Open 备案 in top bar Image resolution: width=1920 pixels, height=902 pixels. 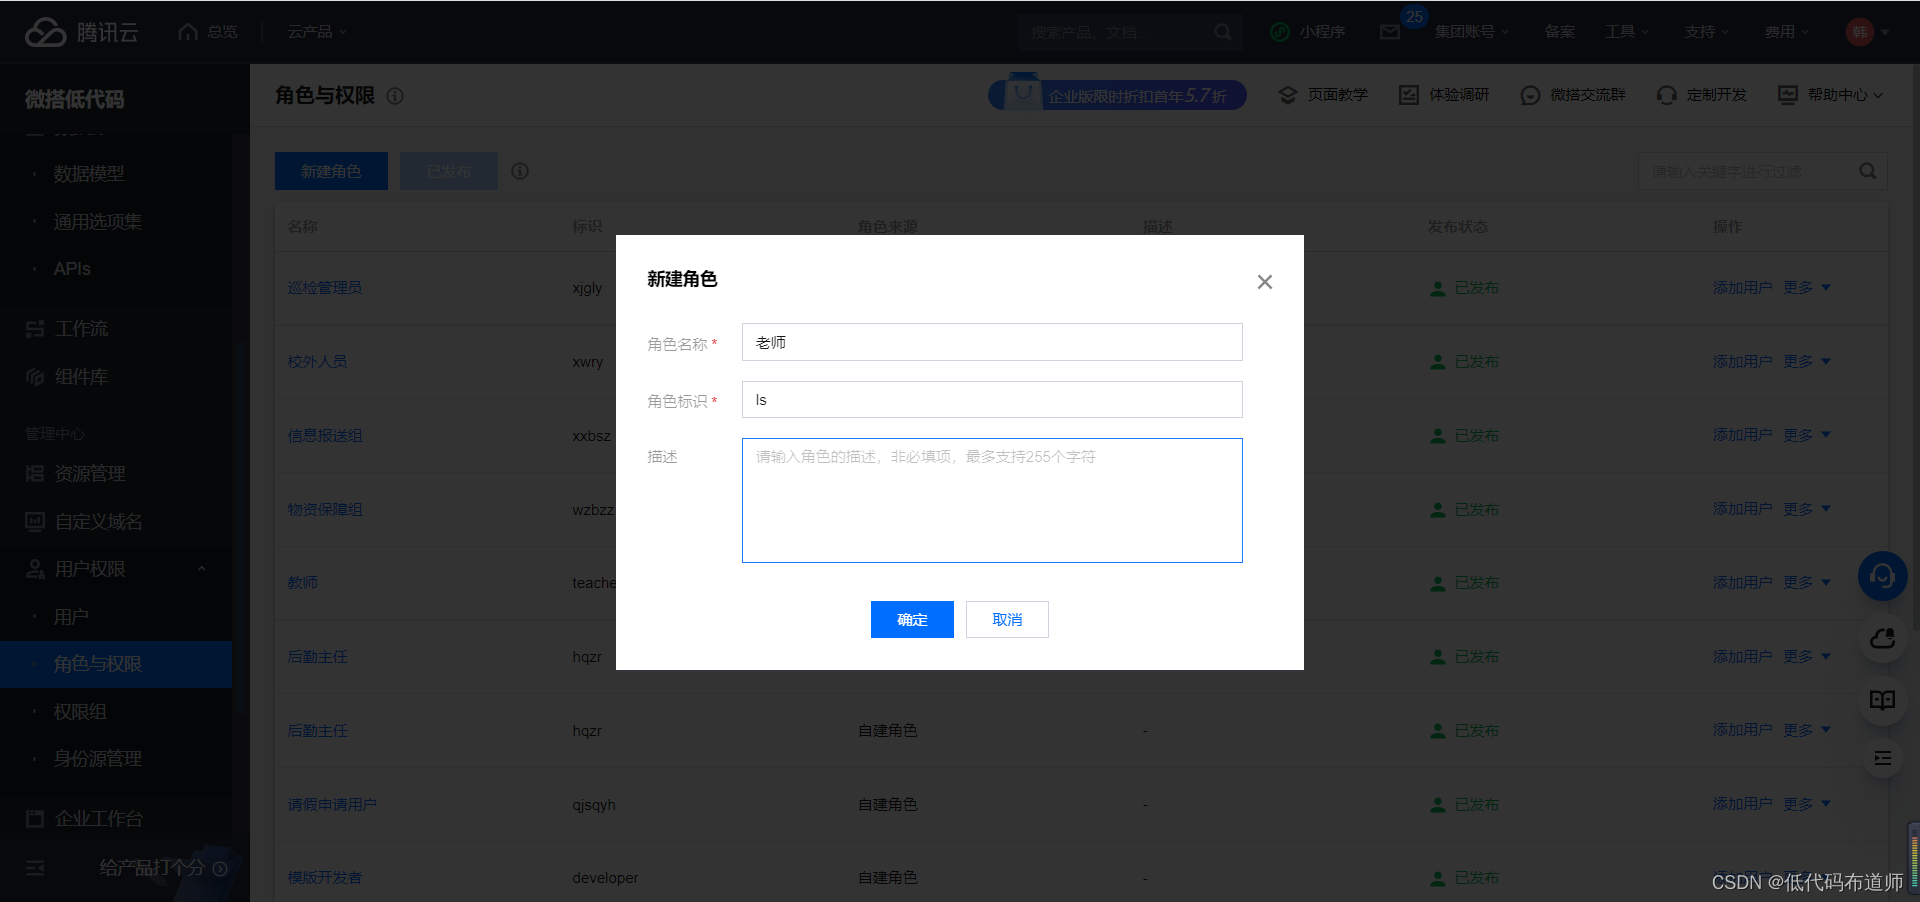click(1559, 32)
